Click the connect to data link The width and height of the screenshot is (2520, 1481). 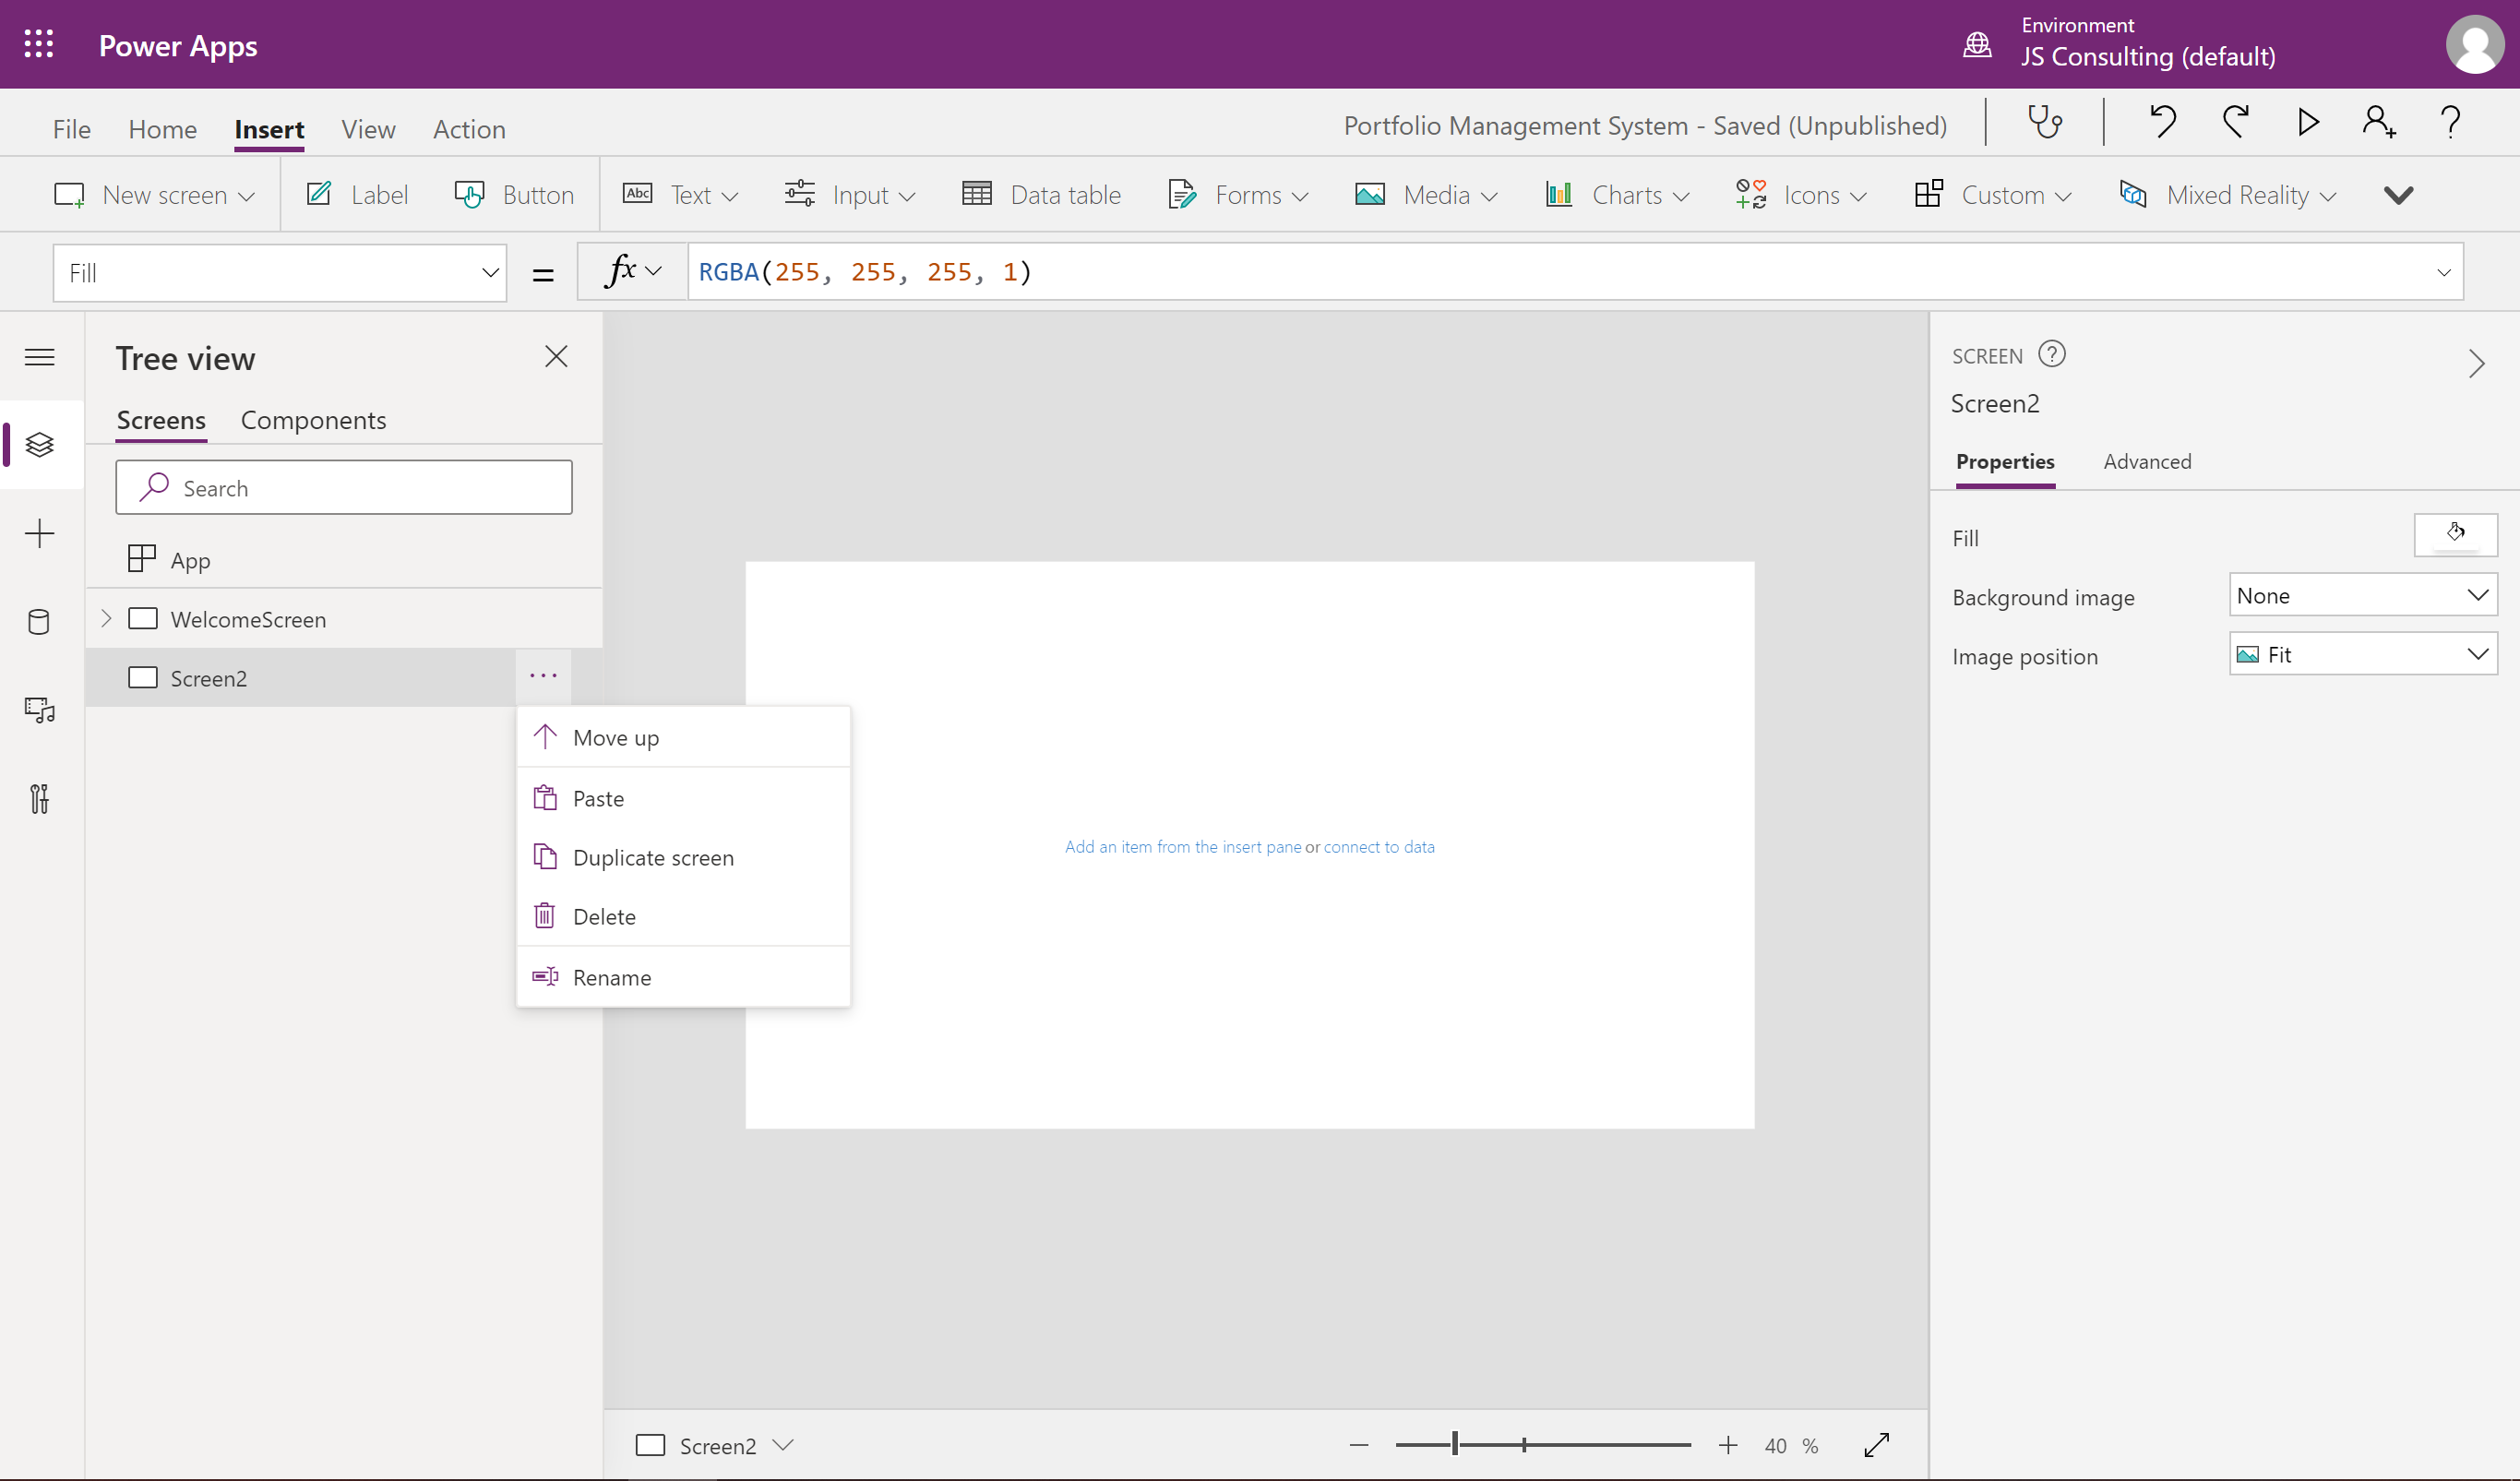click(x=1379, y=847)
